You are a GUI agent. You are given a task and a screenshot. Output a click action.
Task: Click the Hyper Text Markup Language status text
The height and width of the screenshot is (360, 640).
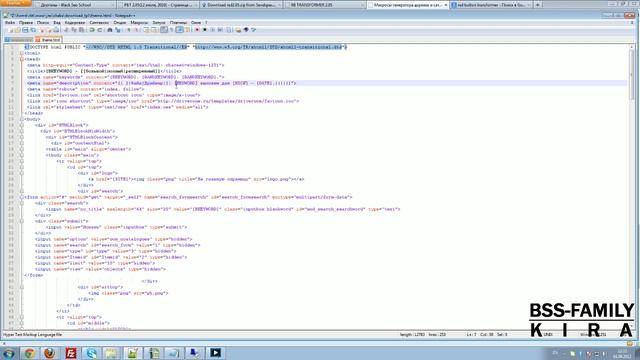click(x=33, y=335)
